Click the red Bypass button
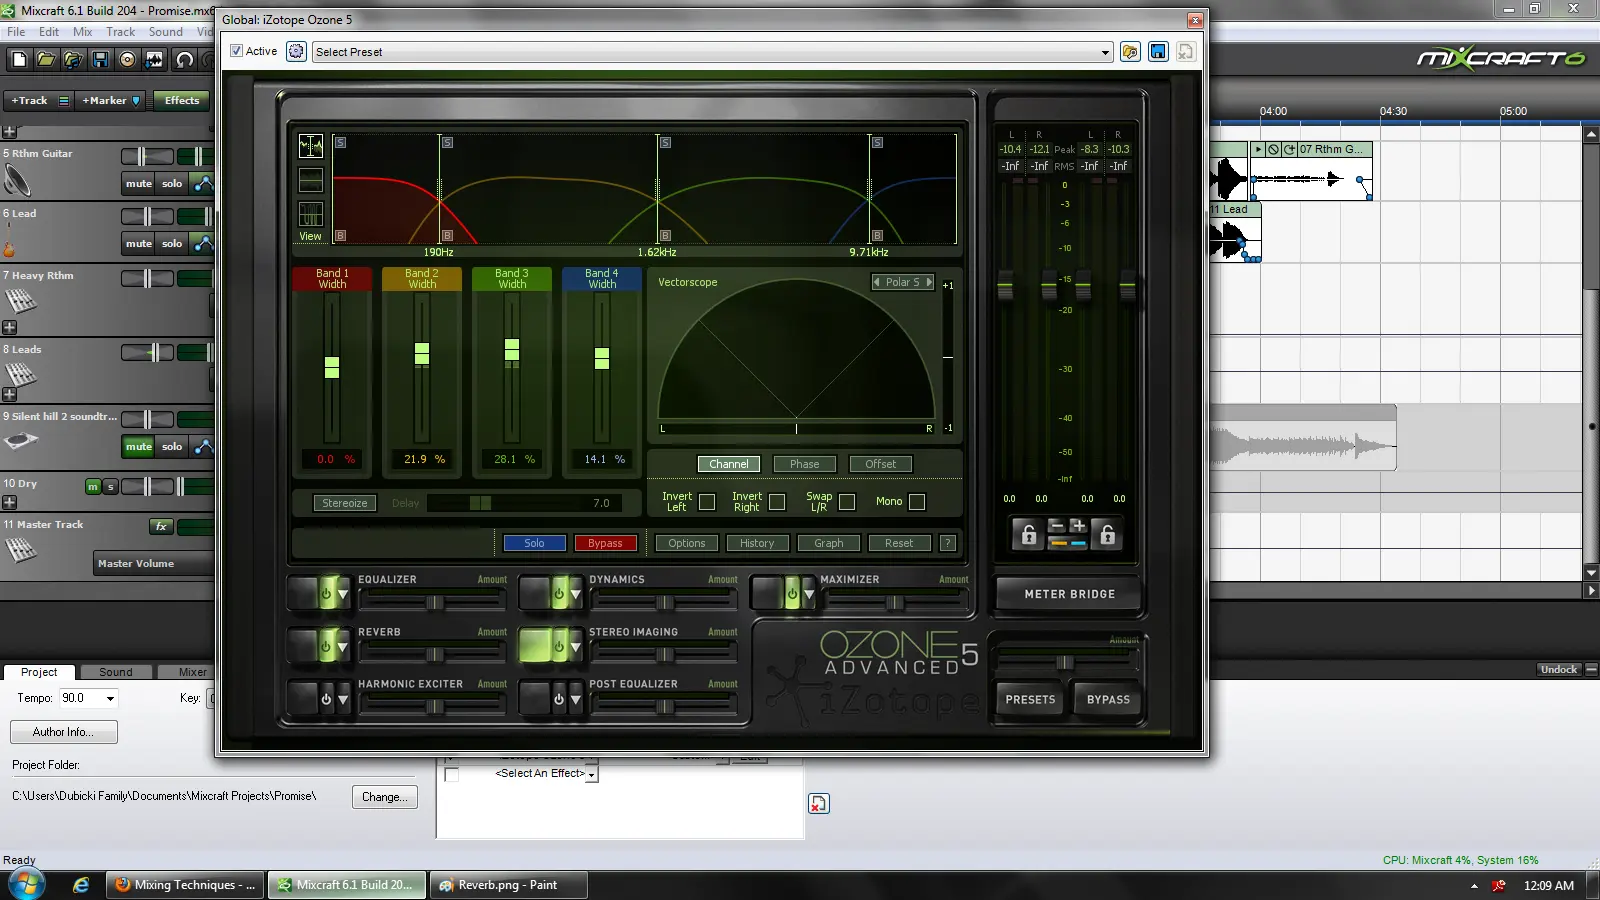 [x=605, y=543]
